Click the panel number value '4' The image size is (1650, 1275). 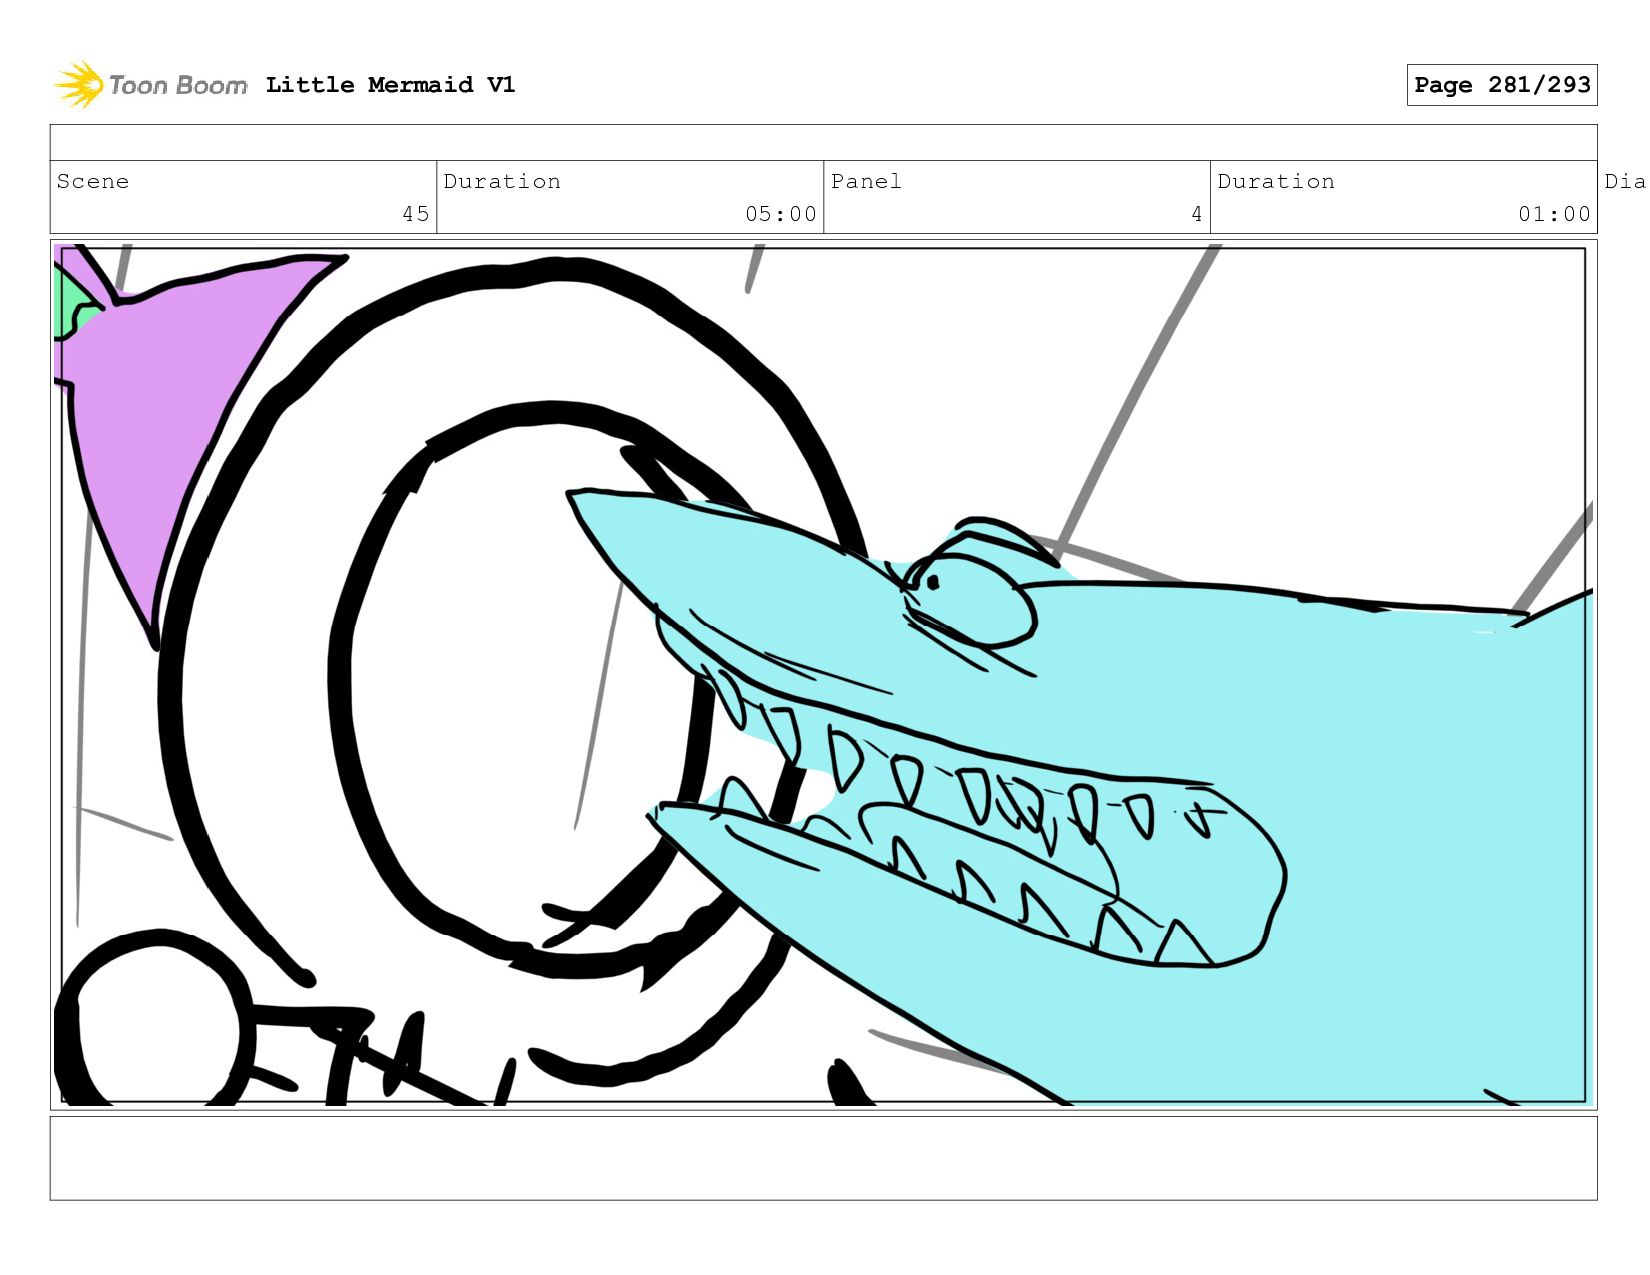click(x=1196, y=214)
